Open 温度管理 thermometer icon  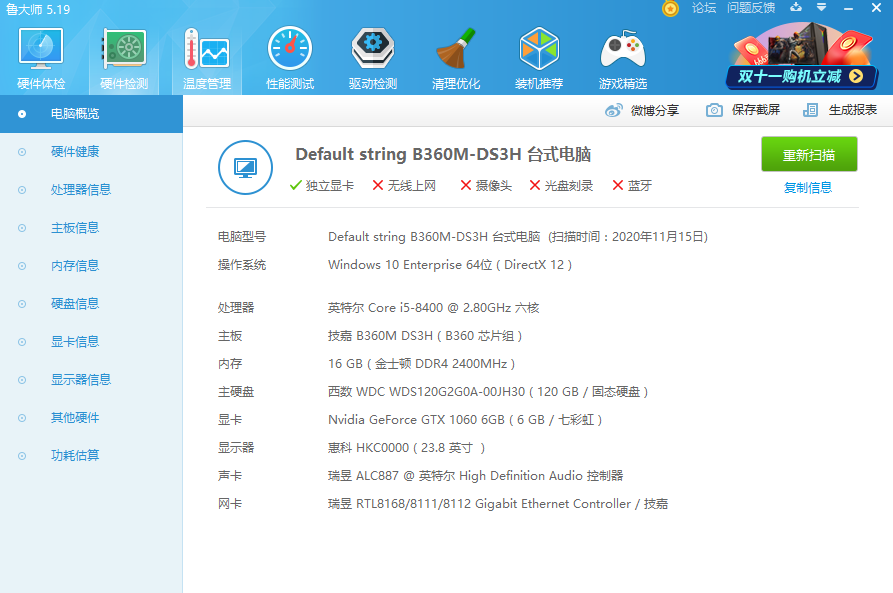point(207,48)
